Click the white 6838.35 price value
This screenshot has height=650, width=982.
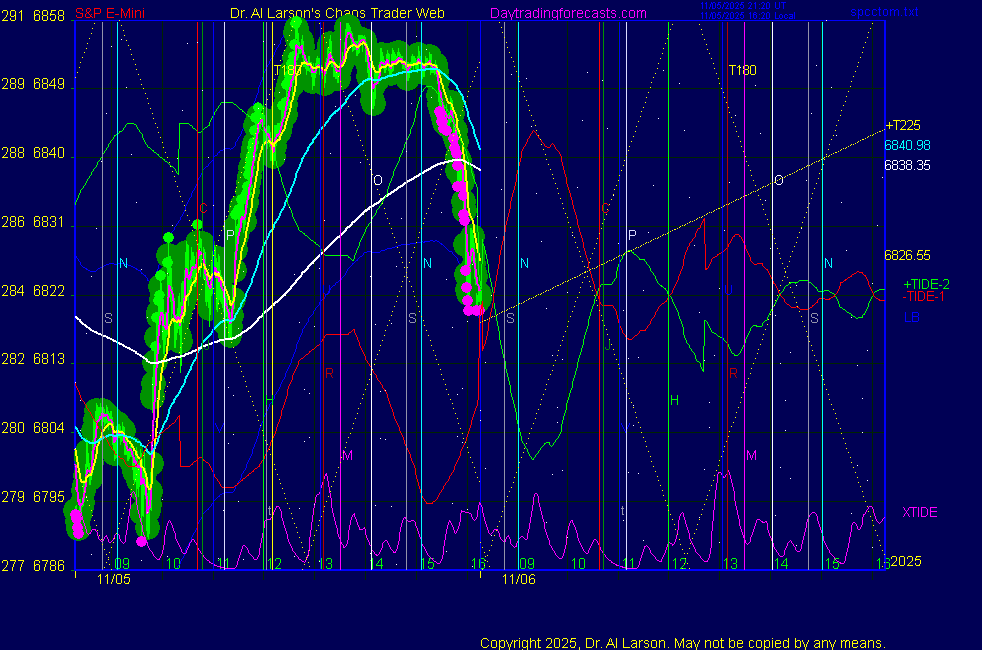[907, 165]
